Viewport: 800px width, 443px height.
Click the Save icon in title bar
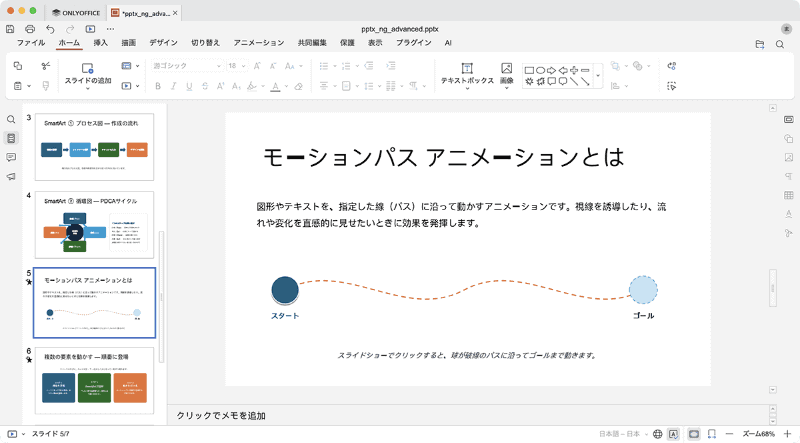[10, 29]
